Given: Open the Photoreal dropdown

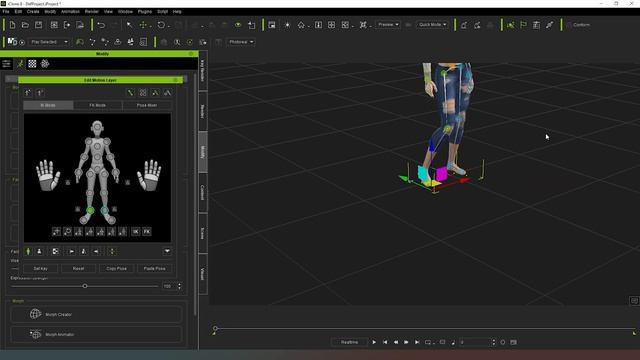Looking at the screenshot, I should 241,42.
